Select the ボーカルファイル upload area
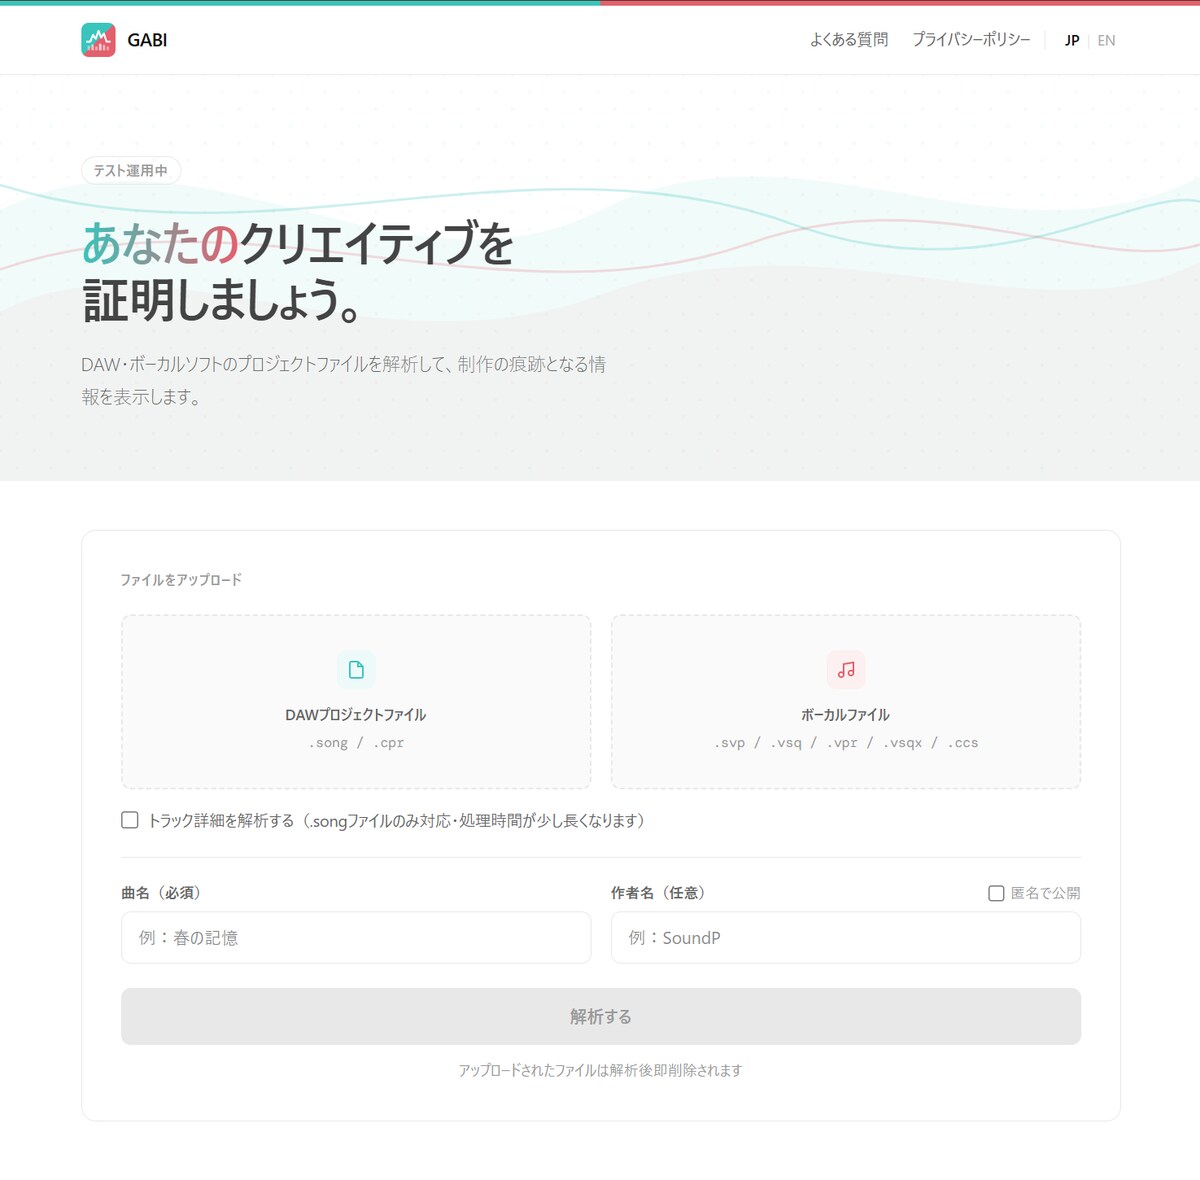This screenshot has width=1200, height=1180. tap(846, 702)
